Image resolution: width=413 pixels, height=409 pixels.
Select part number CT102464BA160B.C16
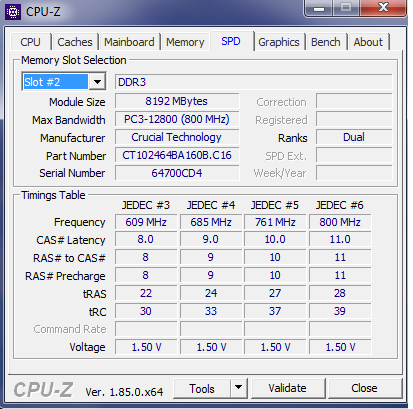177,155
